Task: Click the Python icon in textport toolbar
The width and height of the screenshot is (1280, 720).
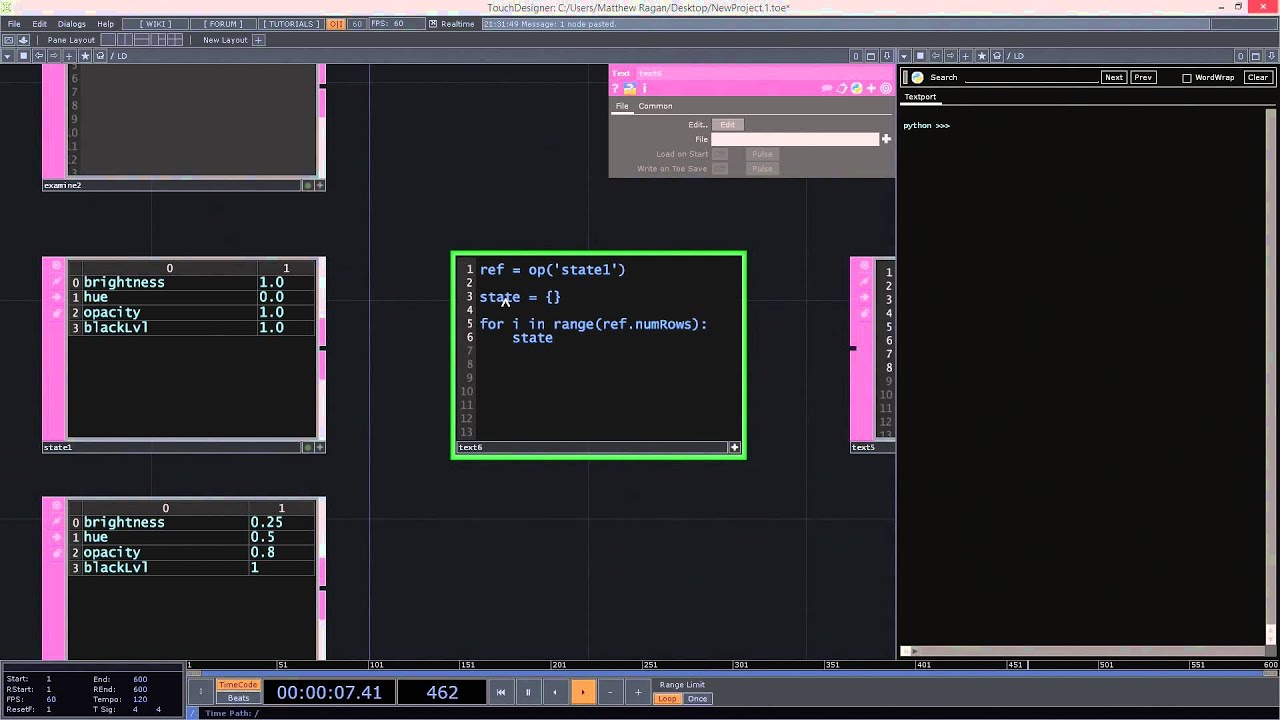Action: 917,77
